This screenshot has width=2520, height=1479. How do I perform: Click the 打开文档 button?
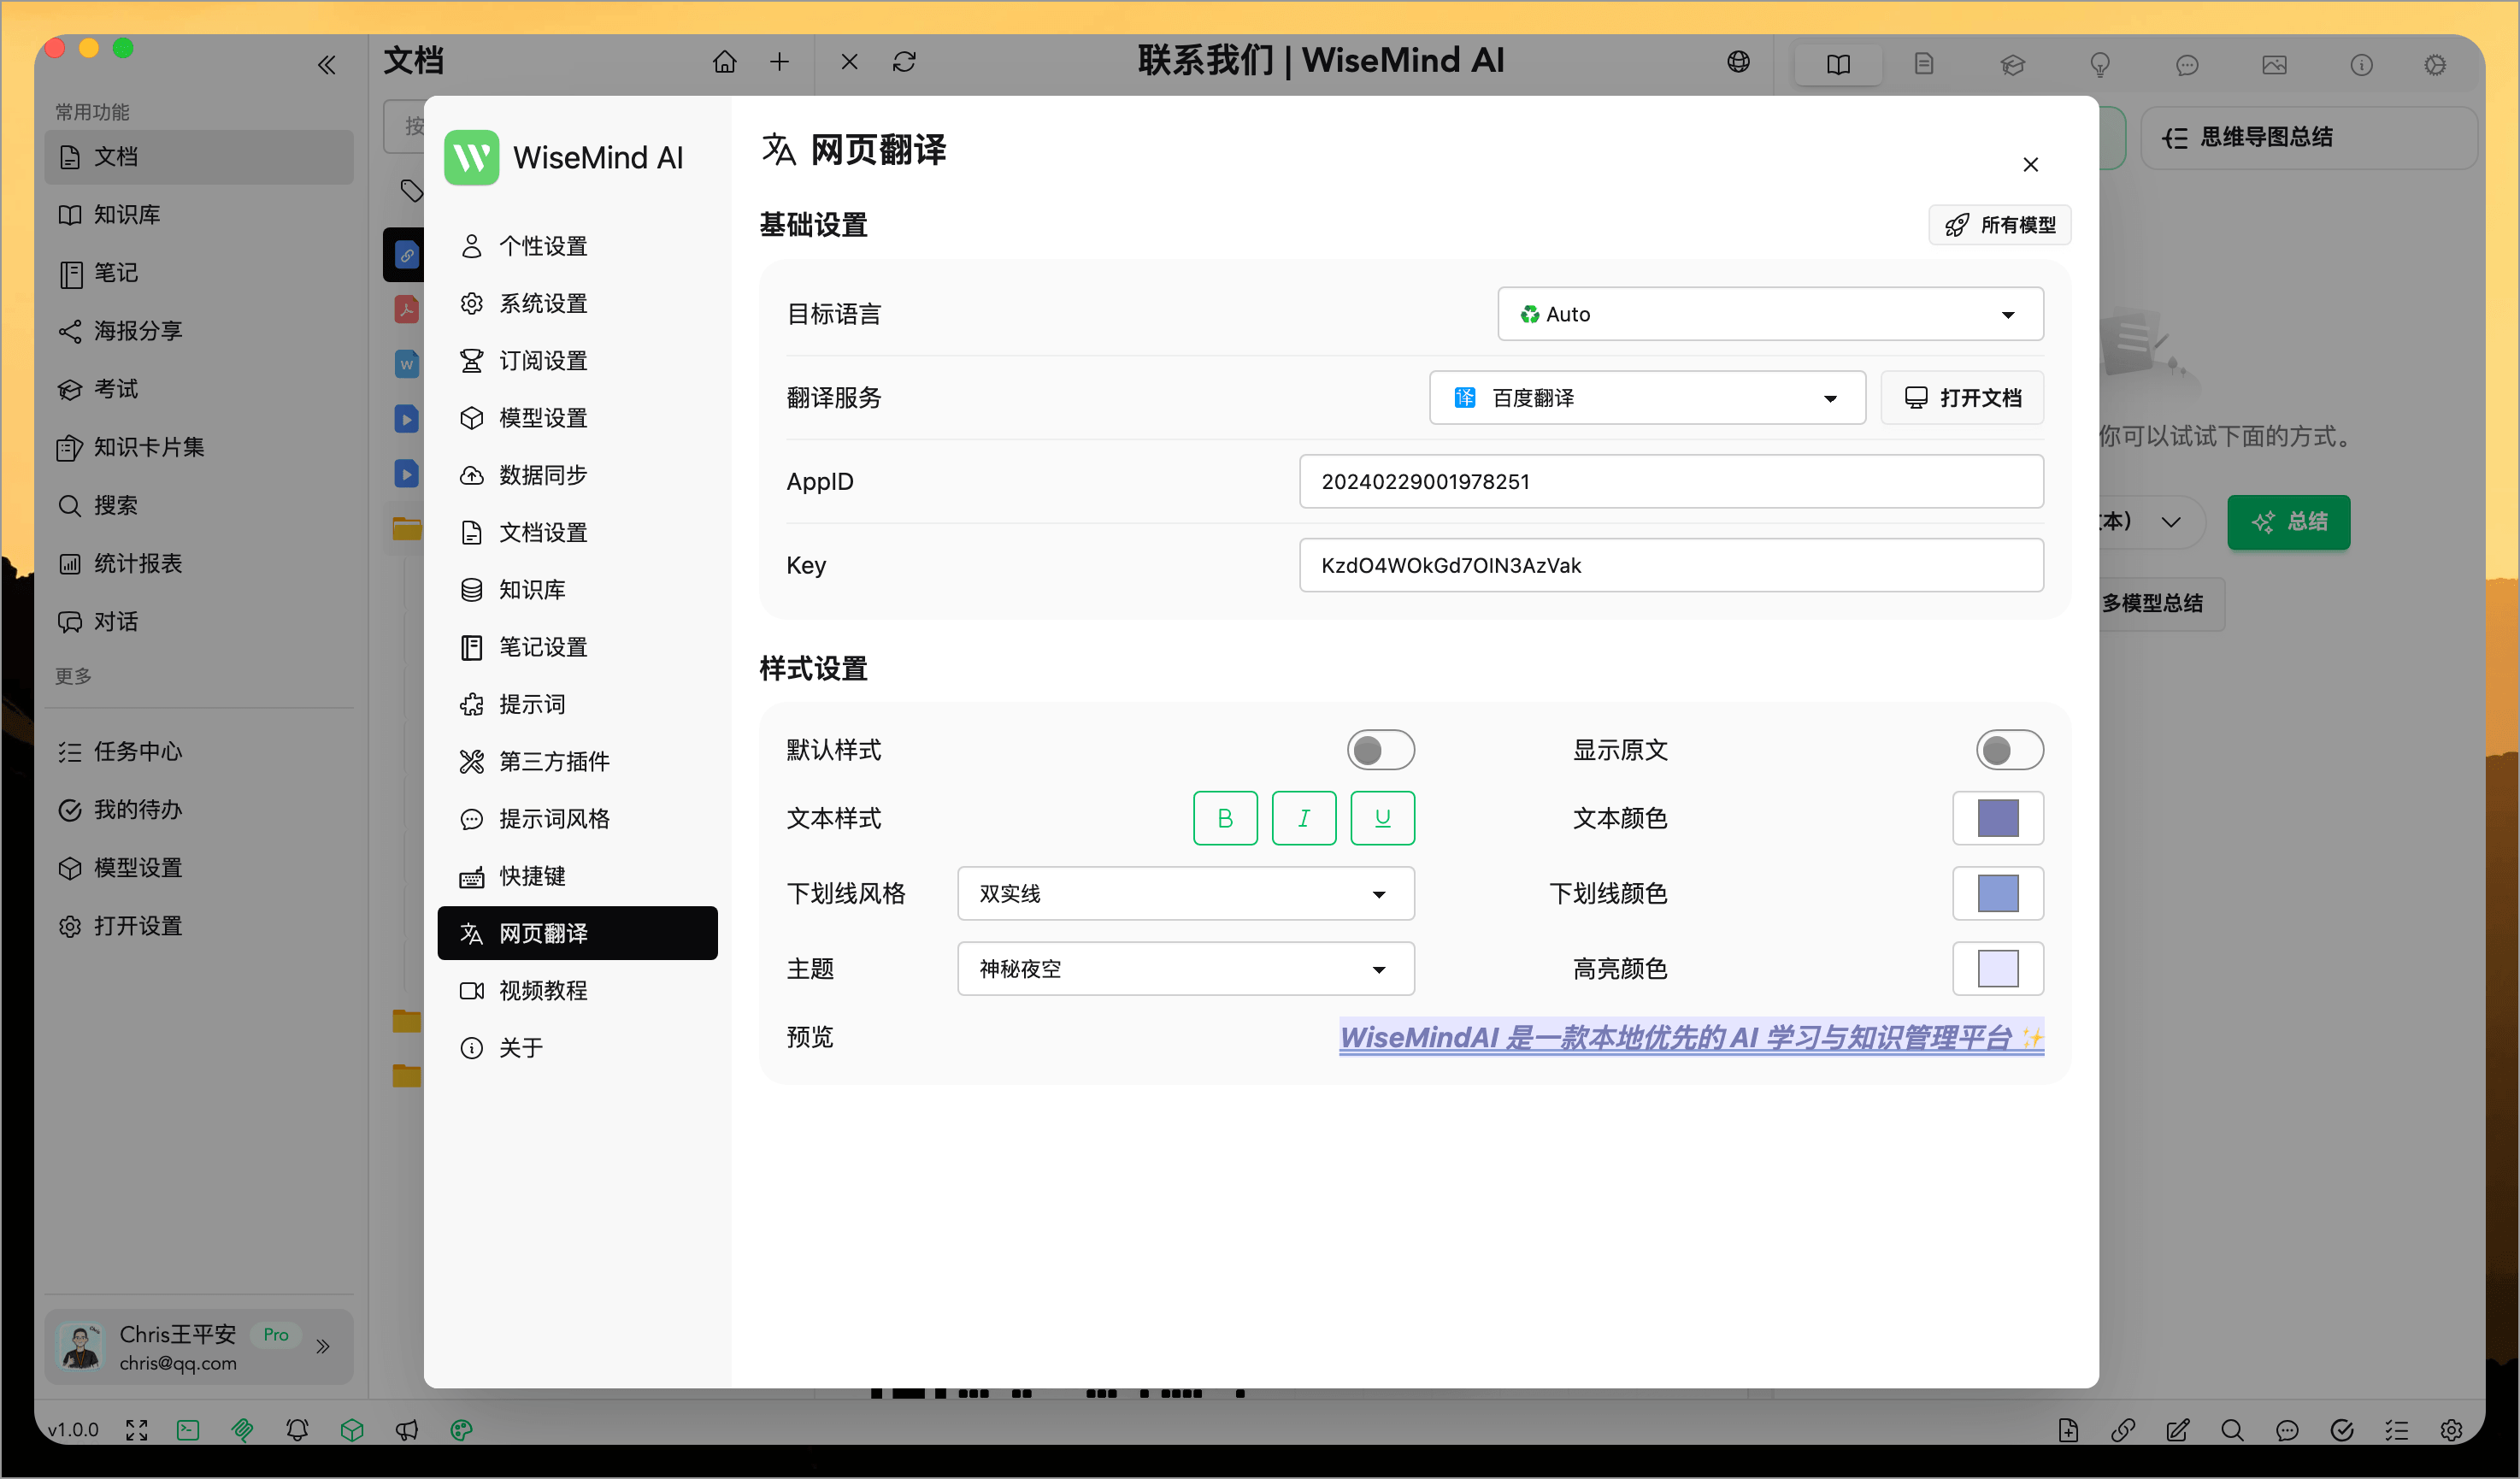click(x=1961, y=397)
